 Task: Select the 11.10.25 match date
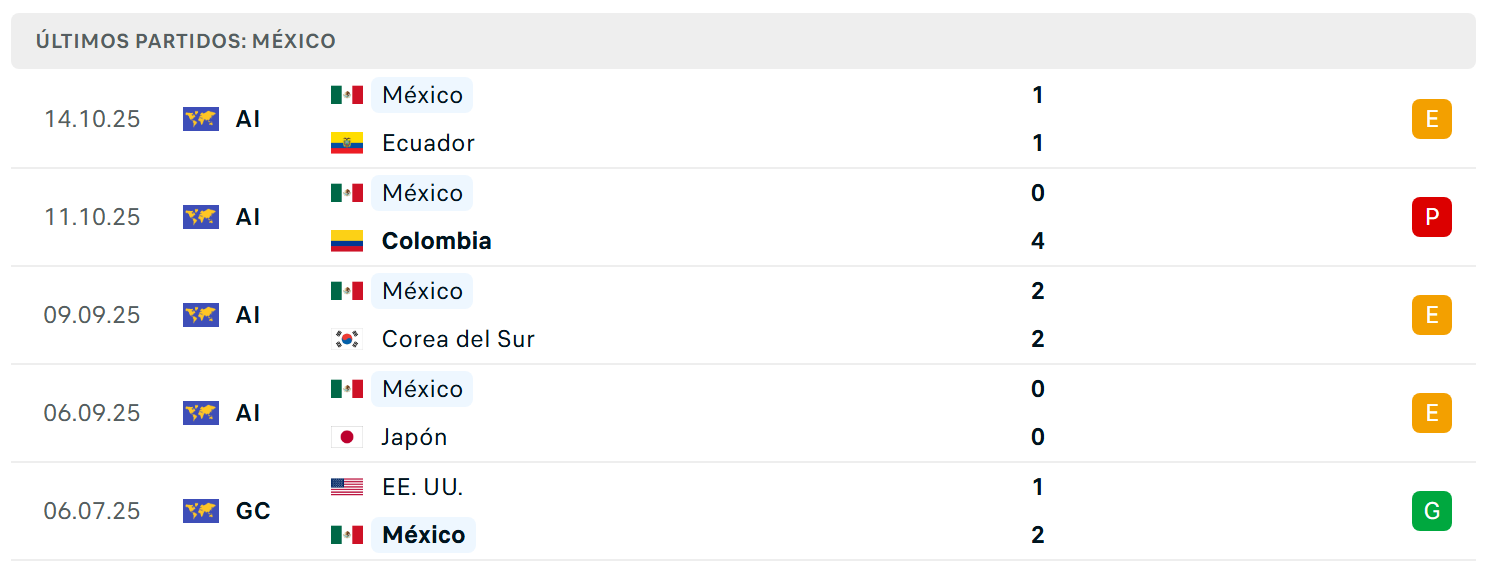click(x=92, y=217)
